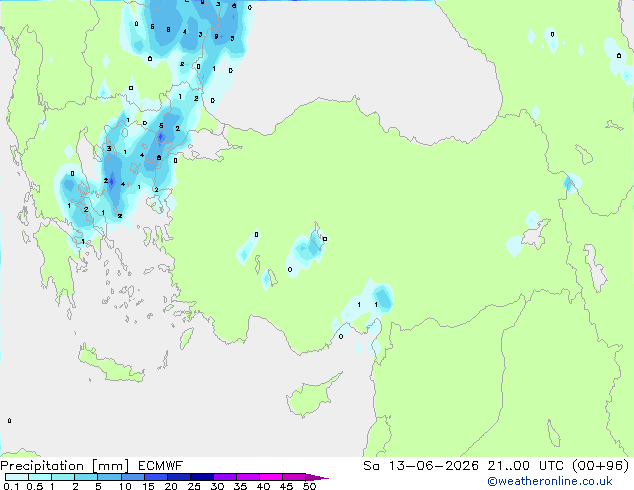
Task: Click the 'Sa' weekday abbreviation
Action: point(371,466)
